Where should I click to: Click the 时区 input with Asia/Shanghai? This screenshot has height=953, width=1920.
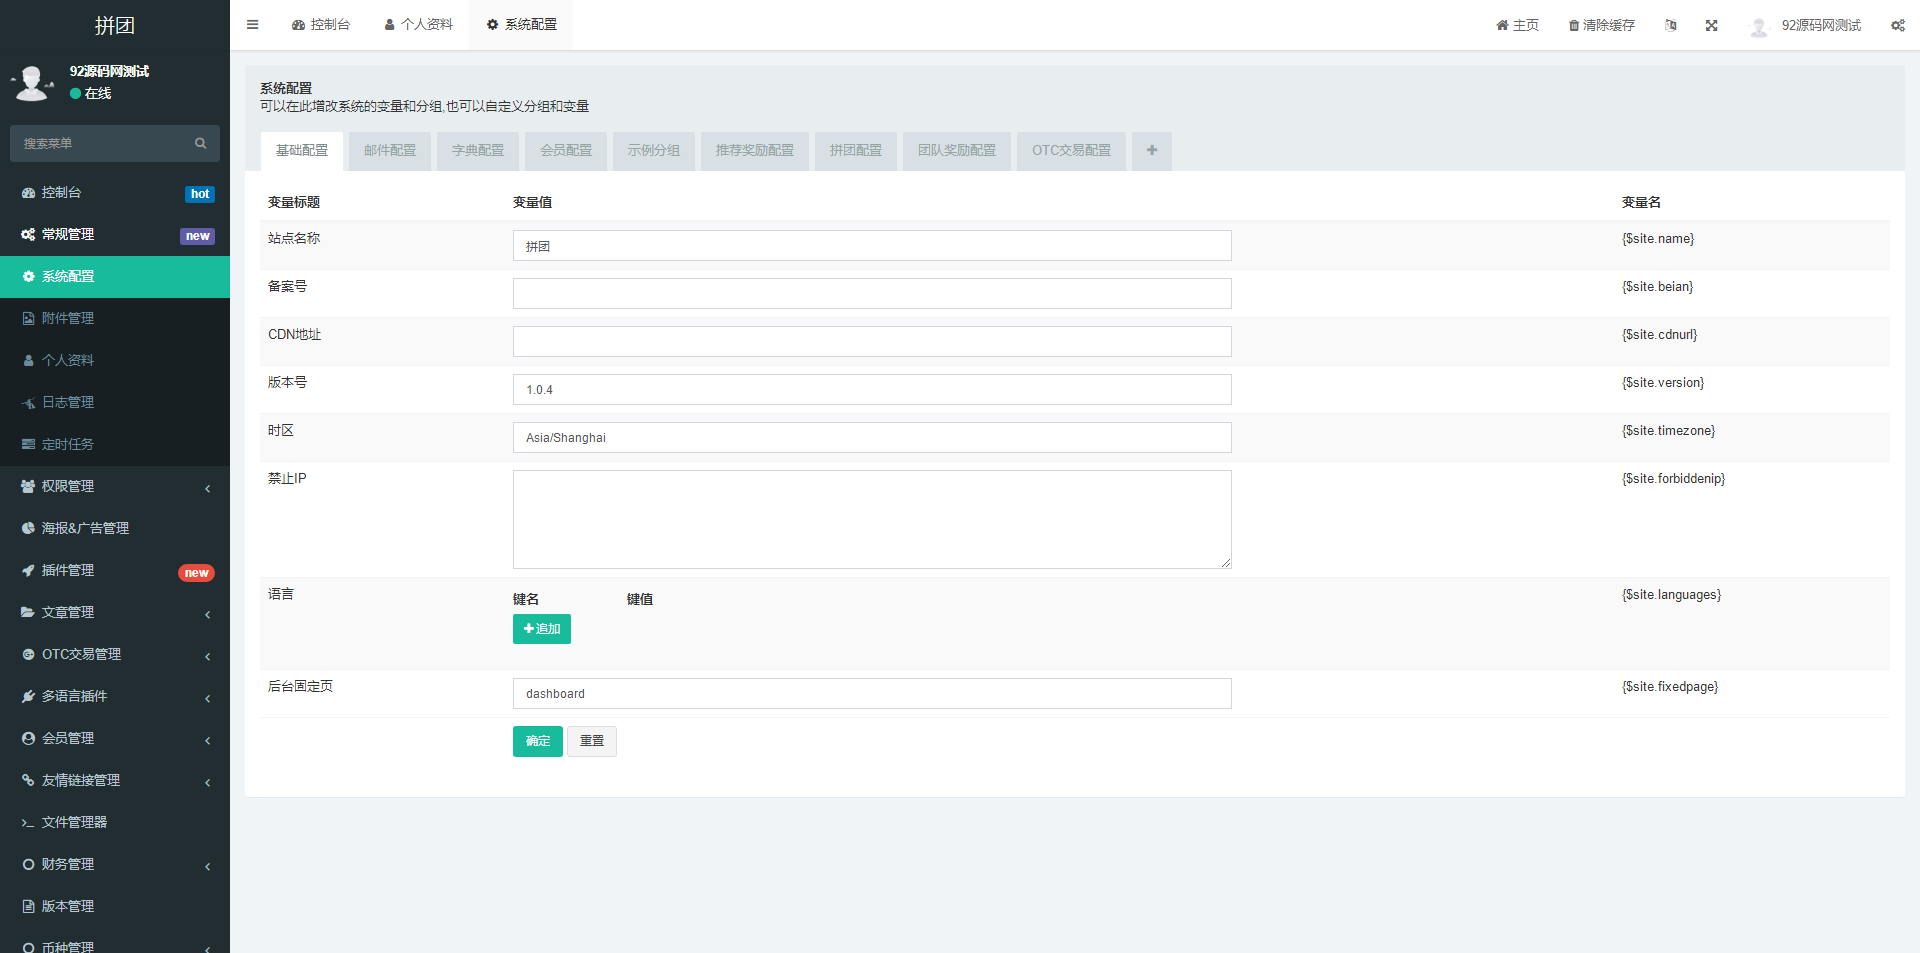coord(872,438)
